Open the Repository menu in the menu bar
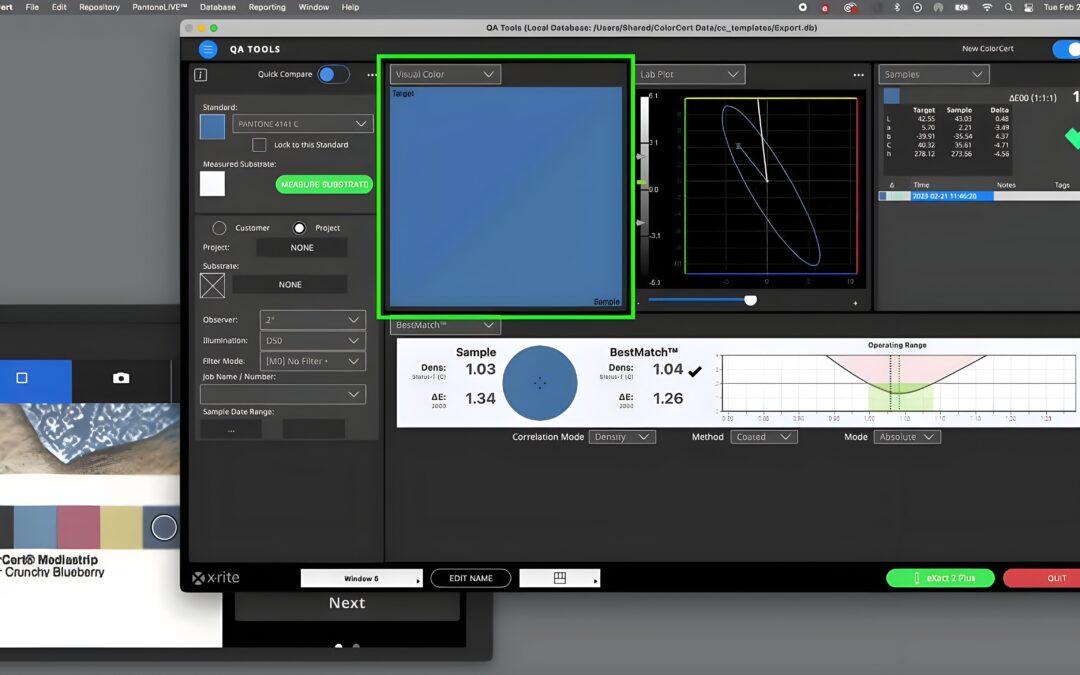 coord(99,7)
